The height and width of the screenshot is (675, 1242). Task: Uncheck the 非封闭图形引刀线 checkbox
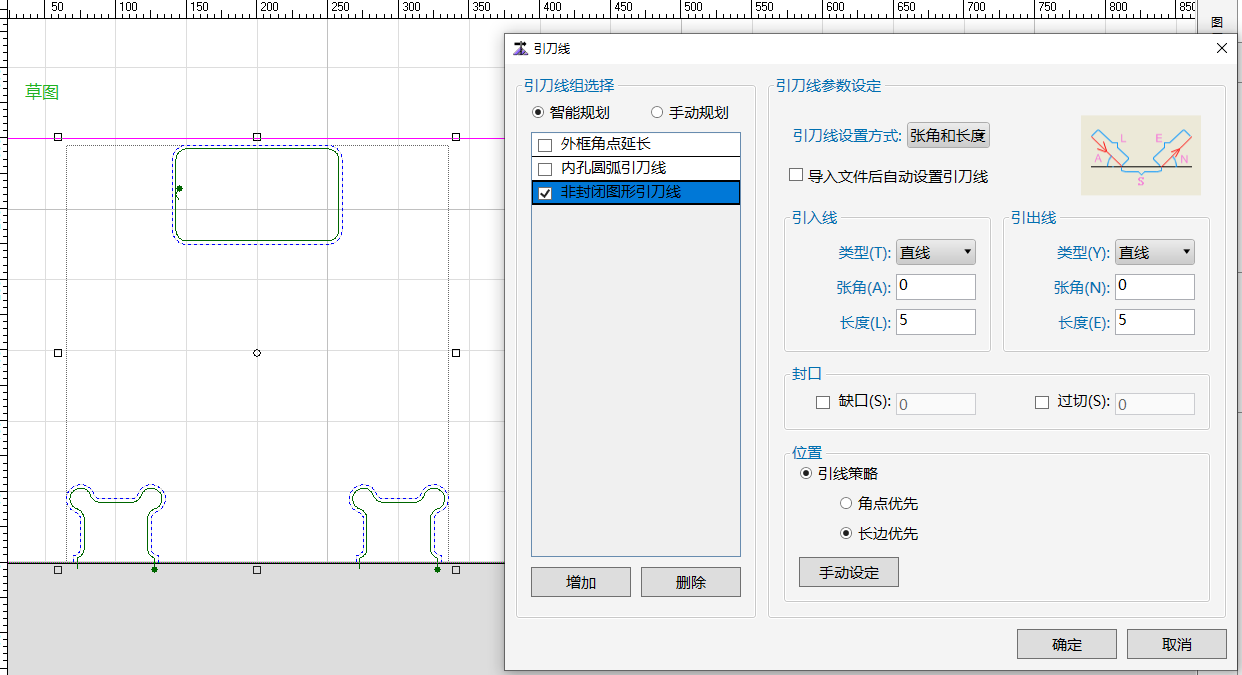coord(545,193)
